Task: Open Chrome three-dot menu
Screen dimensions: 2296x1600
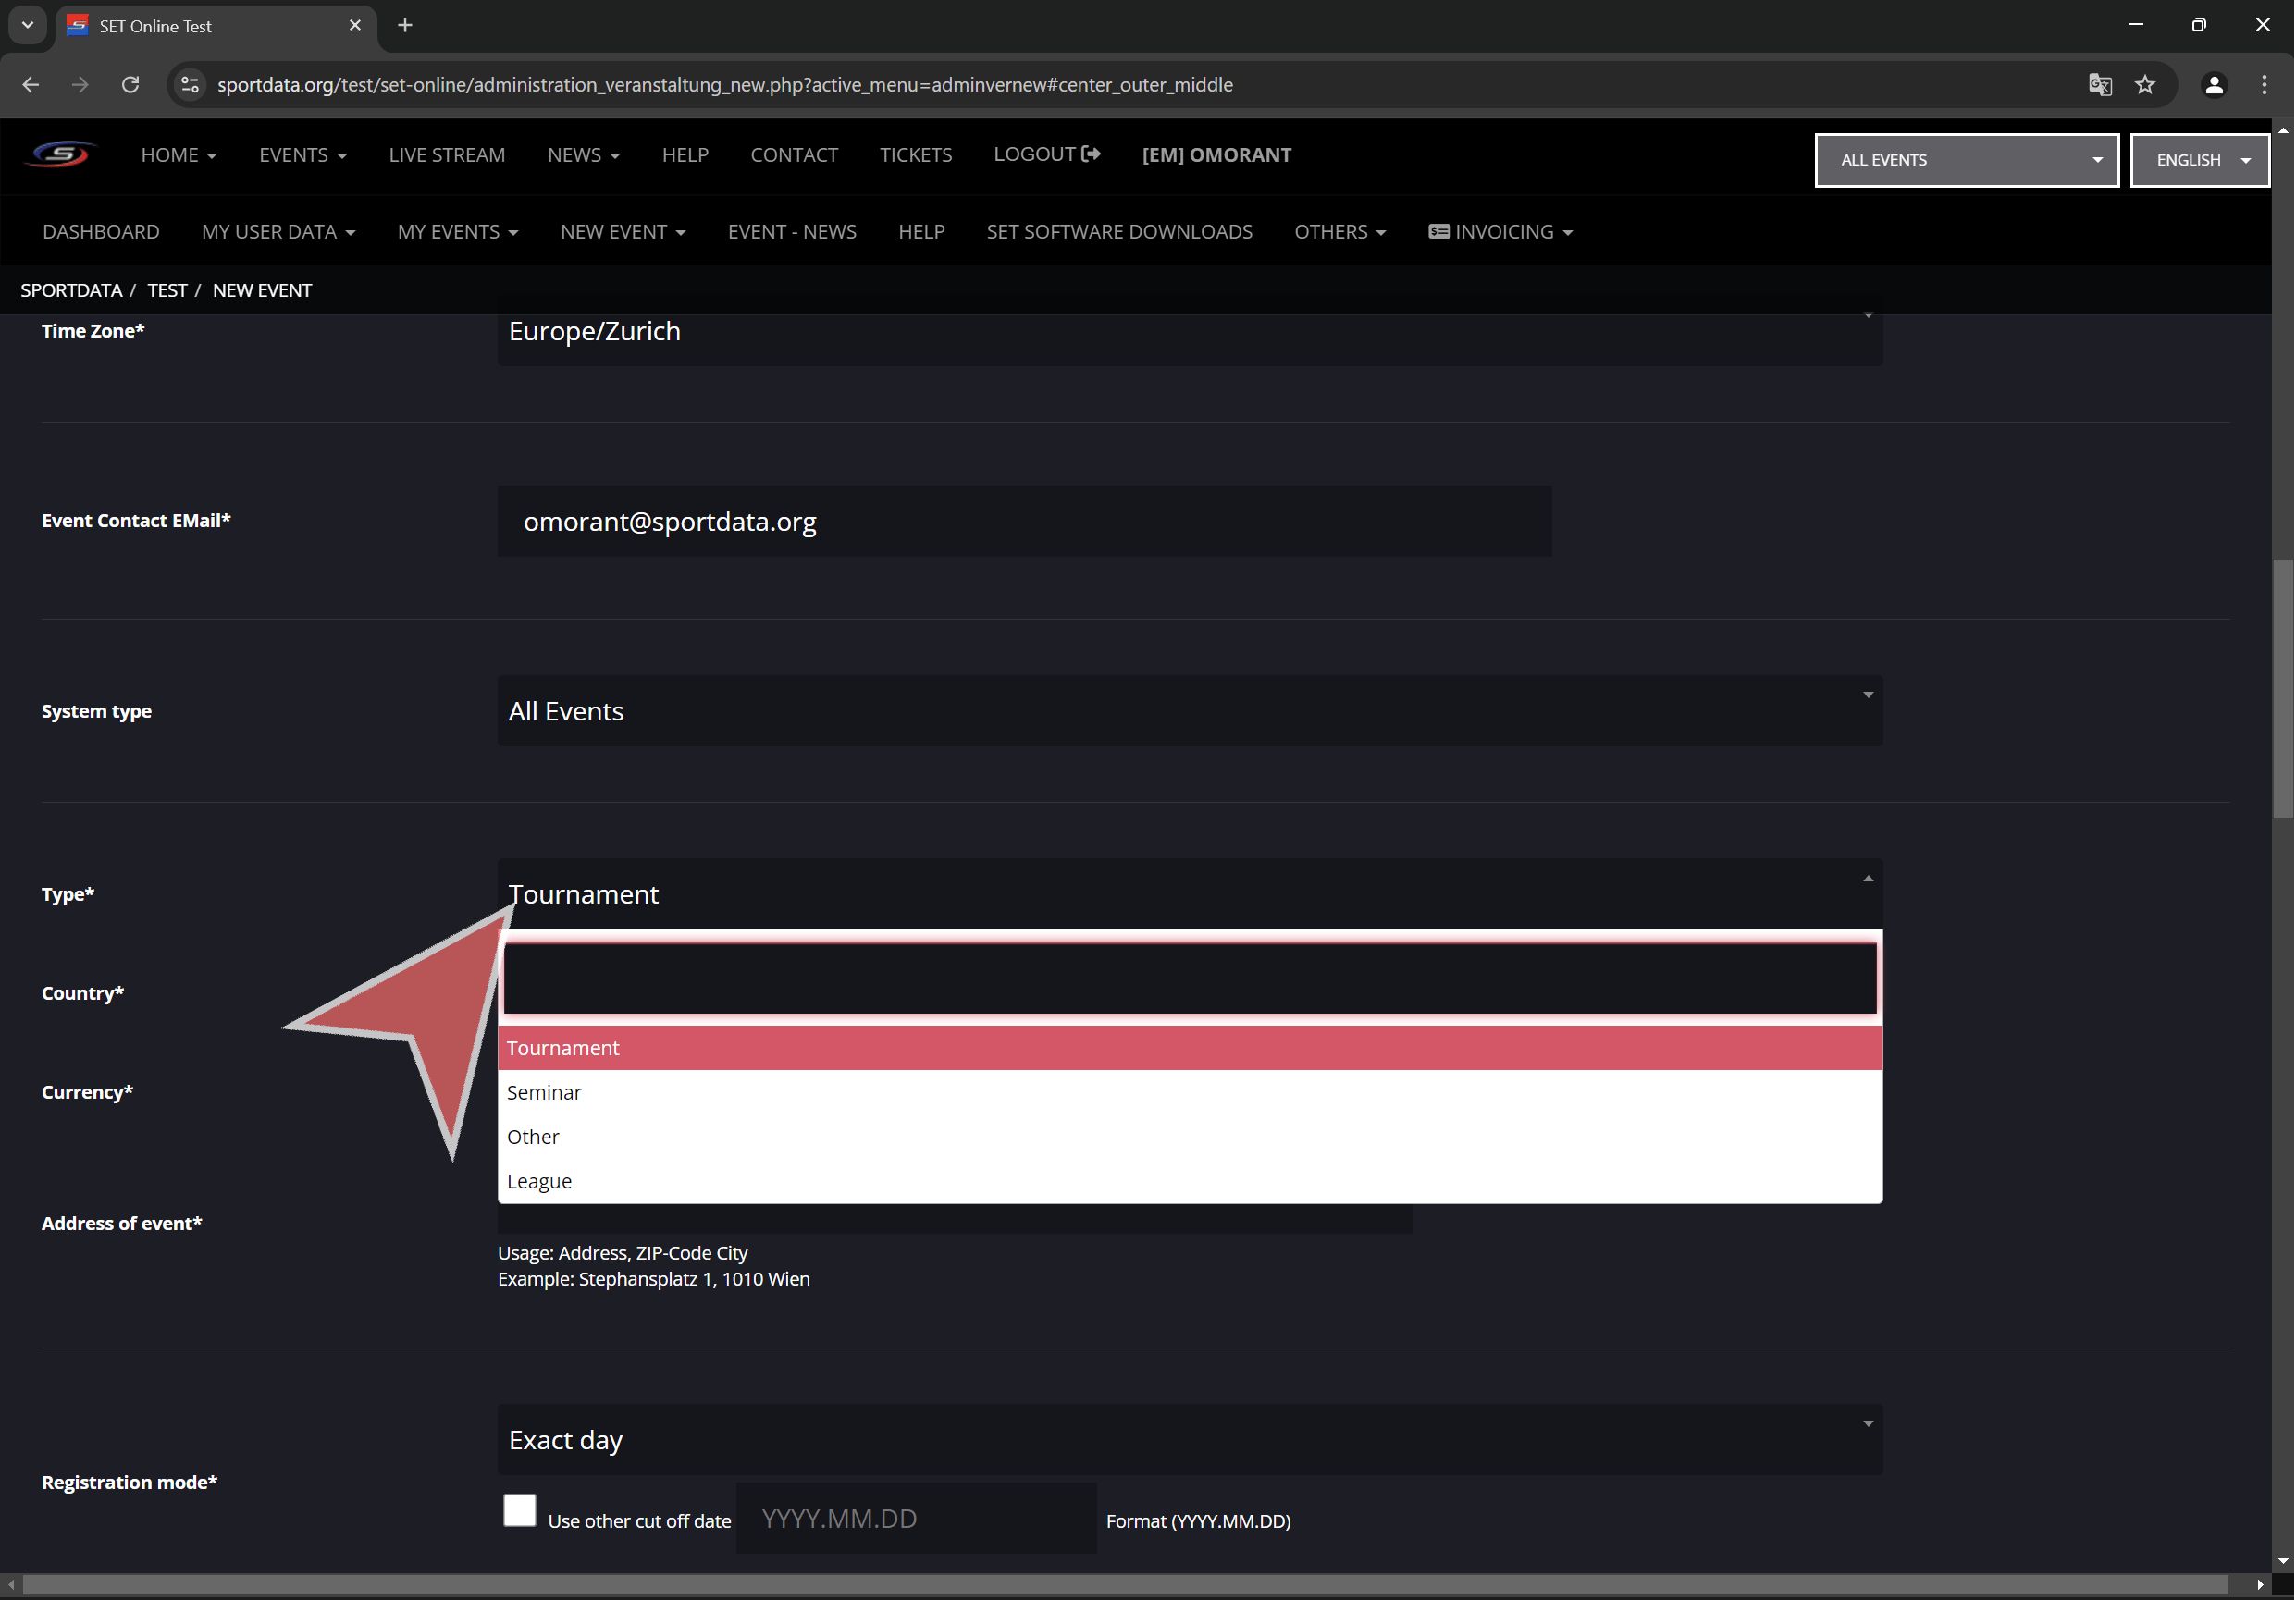Action: (2264, 85)
